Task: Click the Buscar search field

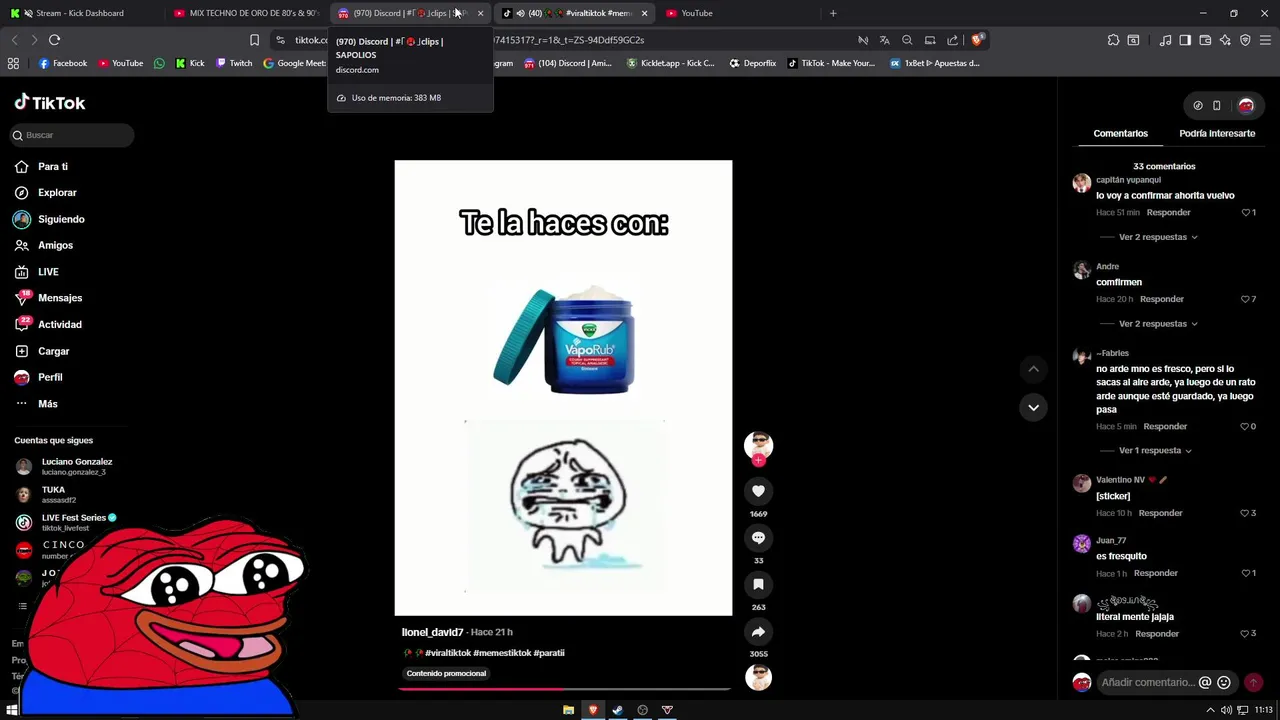Action: (72, 135)
